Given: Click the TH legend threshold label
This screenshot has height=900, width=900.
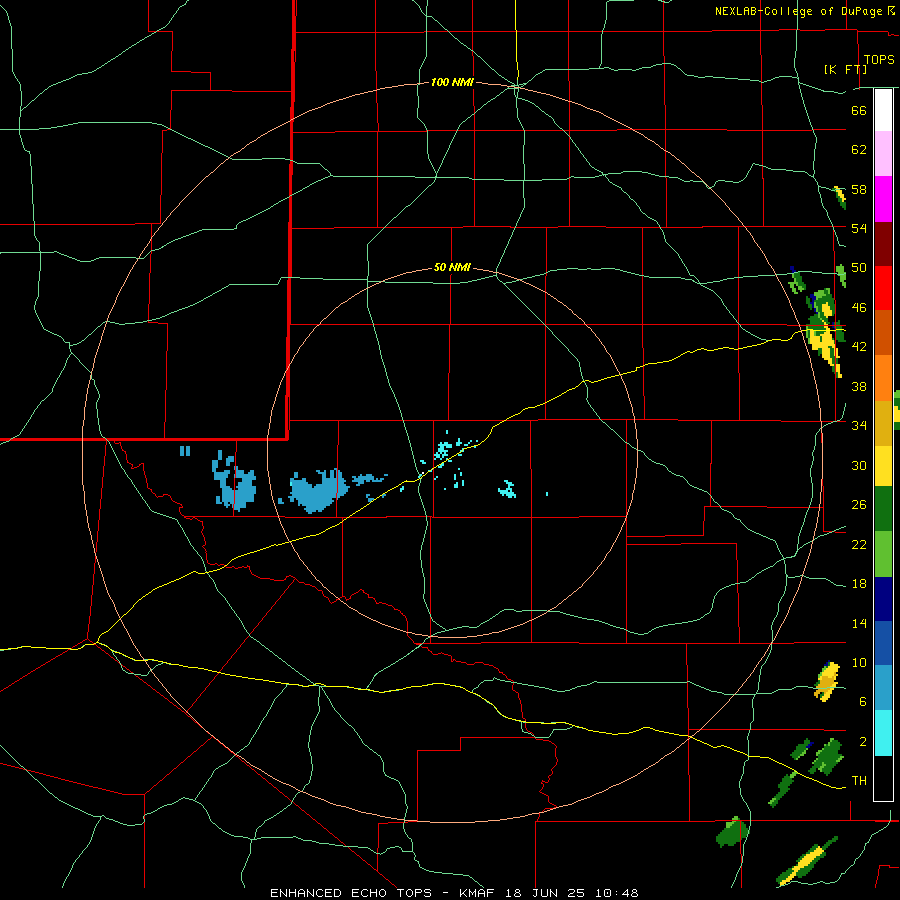Looking at the screenshot, I should point(859,781).
